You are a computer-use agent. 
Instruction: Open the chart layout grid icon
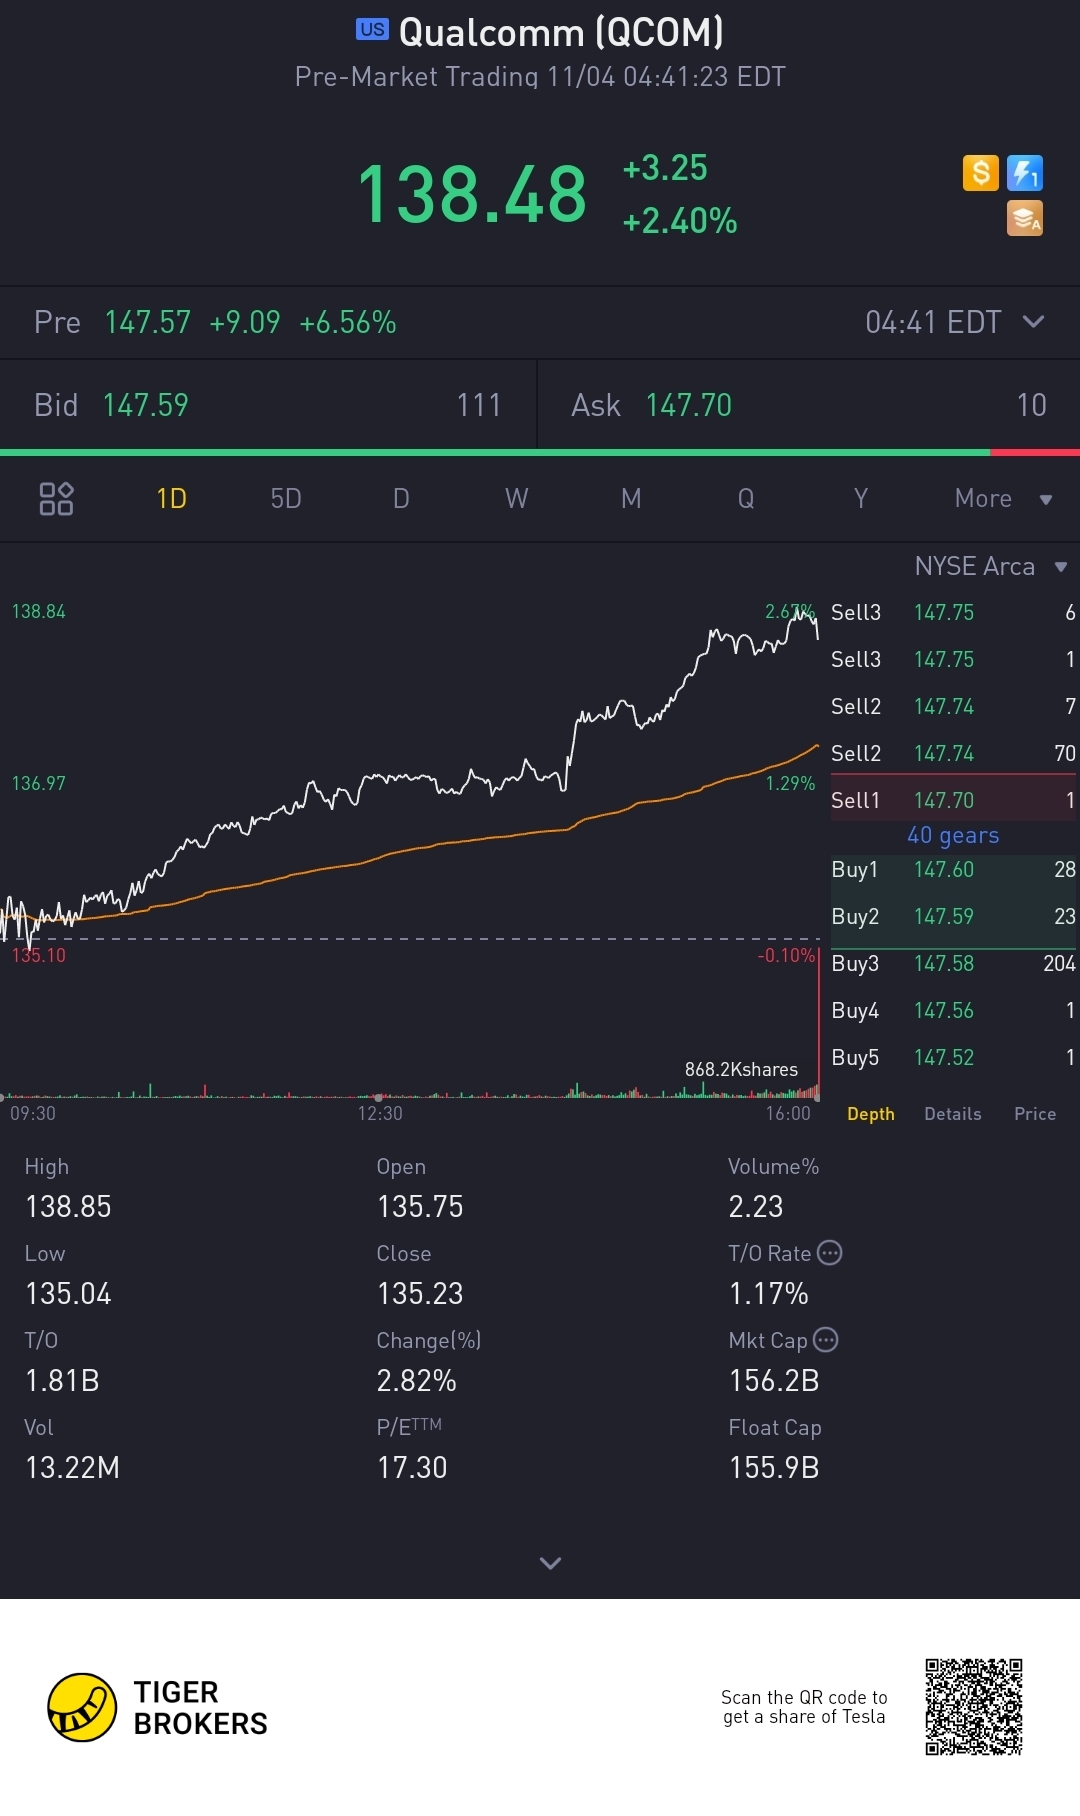56,498
